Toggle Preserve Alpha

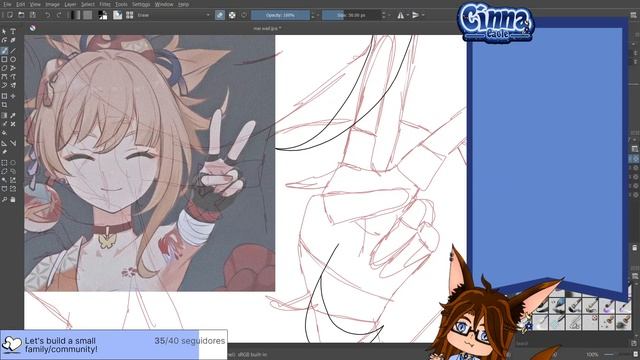click(x=232, y=15)
